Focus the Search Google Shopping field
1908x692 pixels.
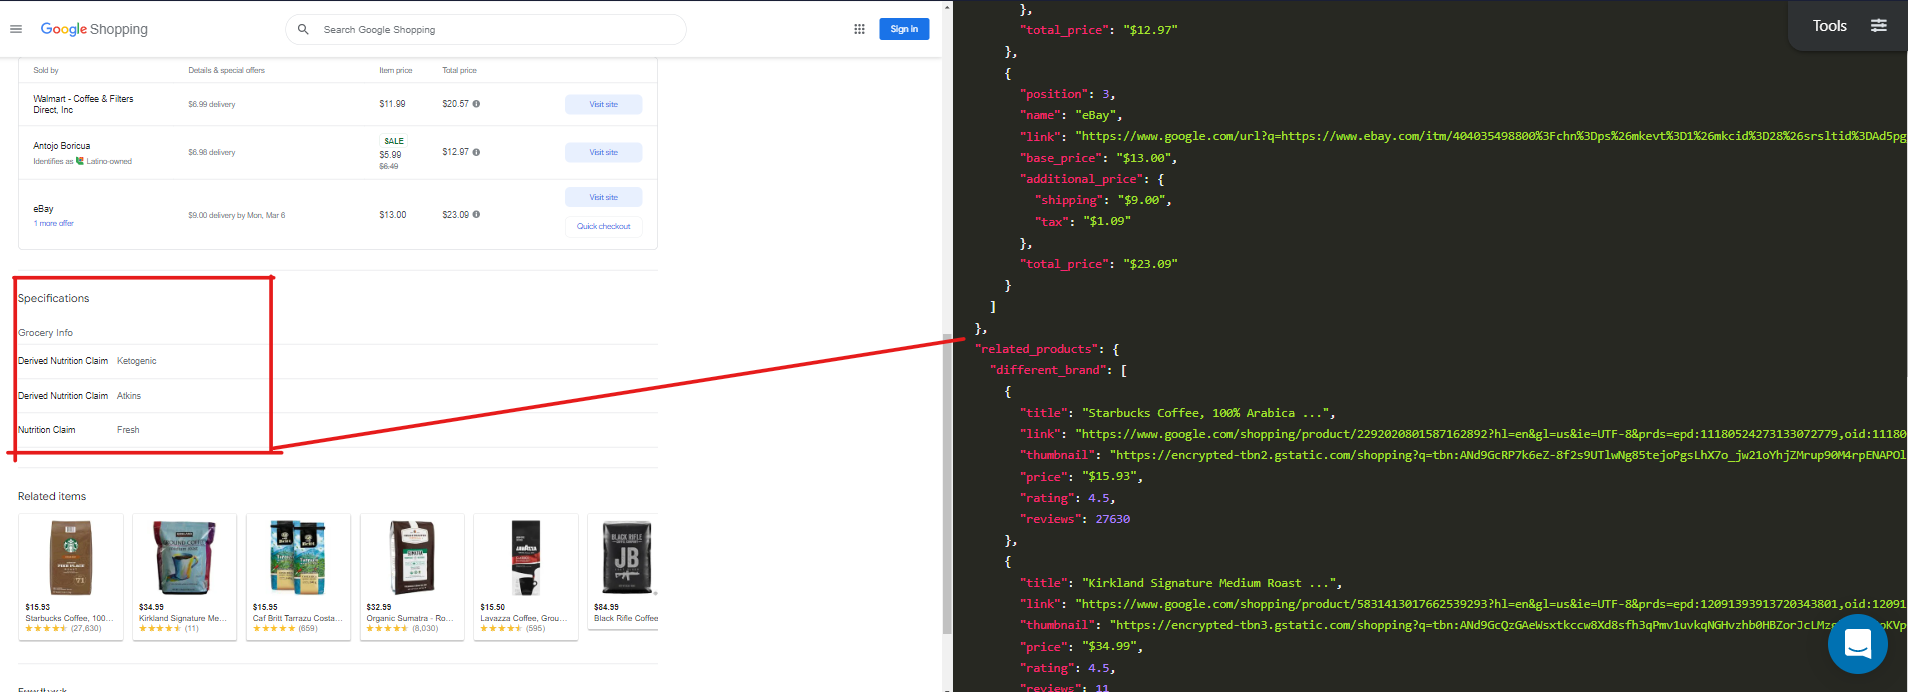pyautogui.click(x=486, y=29)
